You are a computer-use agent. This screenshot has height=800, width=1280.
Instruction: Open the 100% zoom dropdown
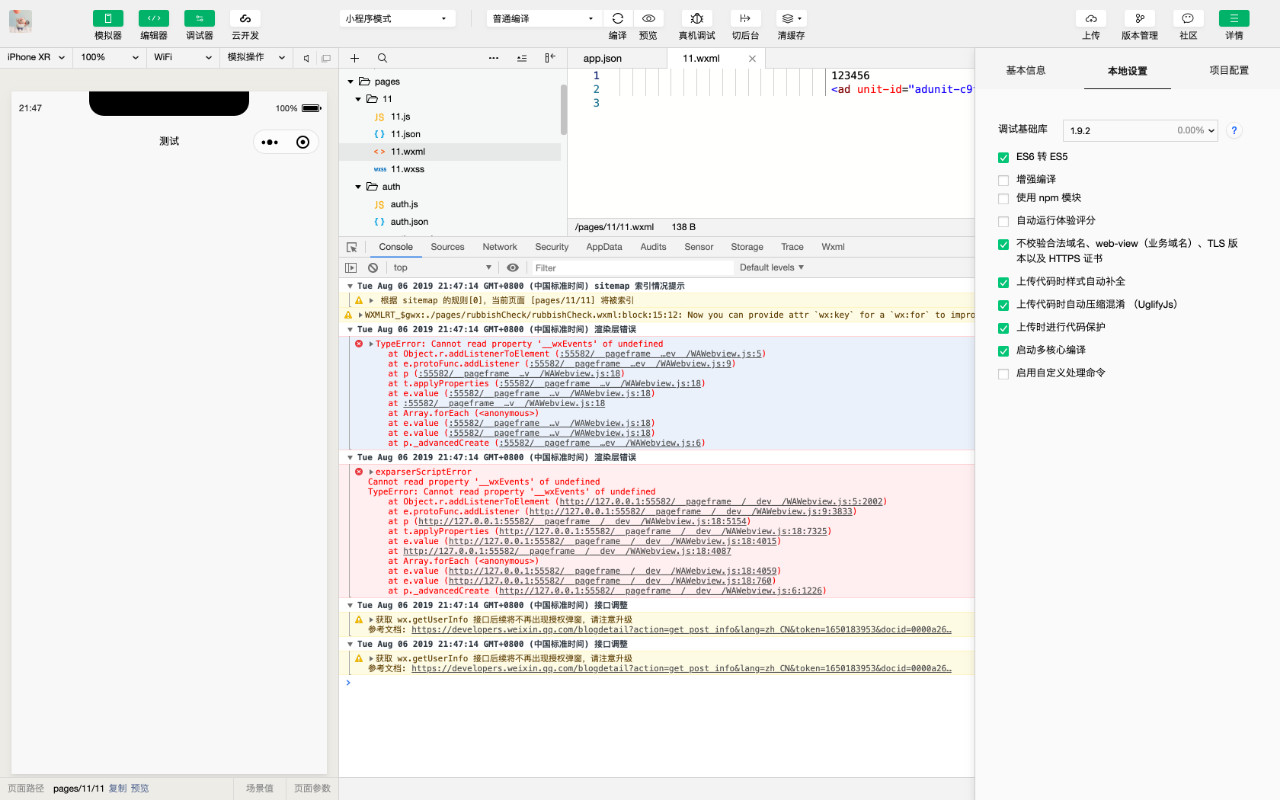[x=110, y=58]
